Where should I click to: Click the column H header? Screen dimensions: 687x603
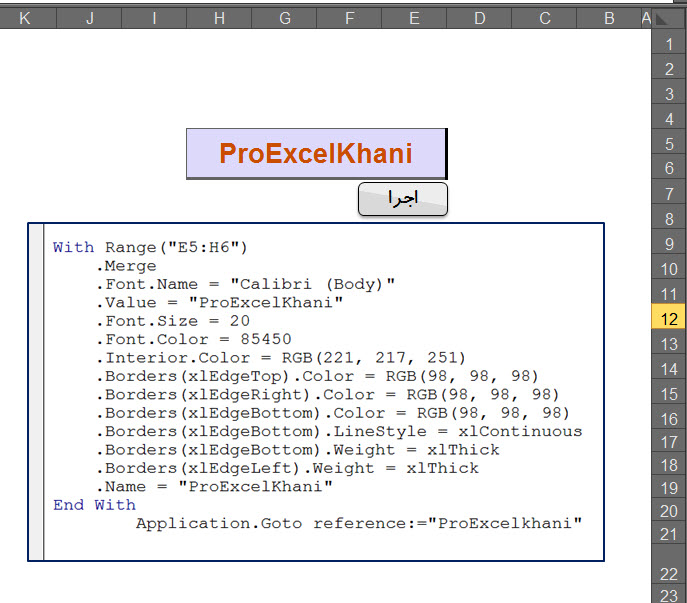coord(219,18)
